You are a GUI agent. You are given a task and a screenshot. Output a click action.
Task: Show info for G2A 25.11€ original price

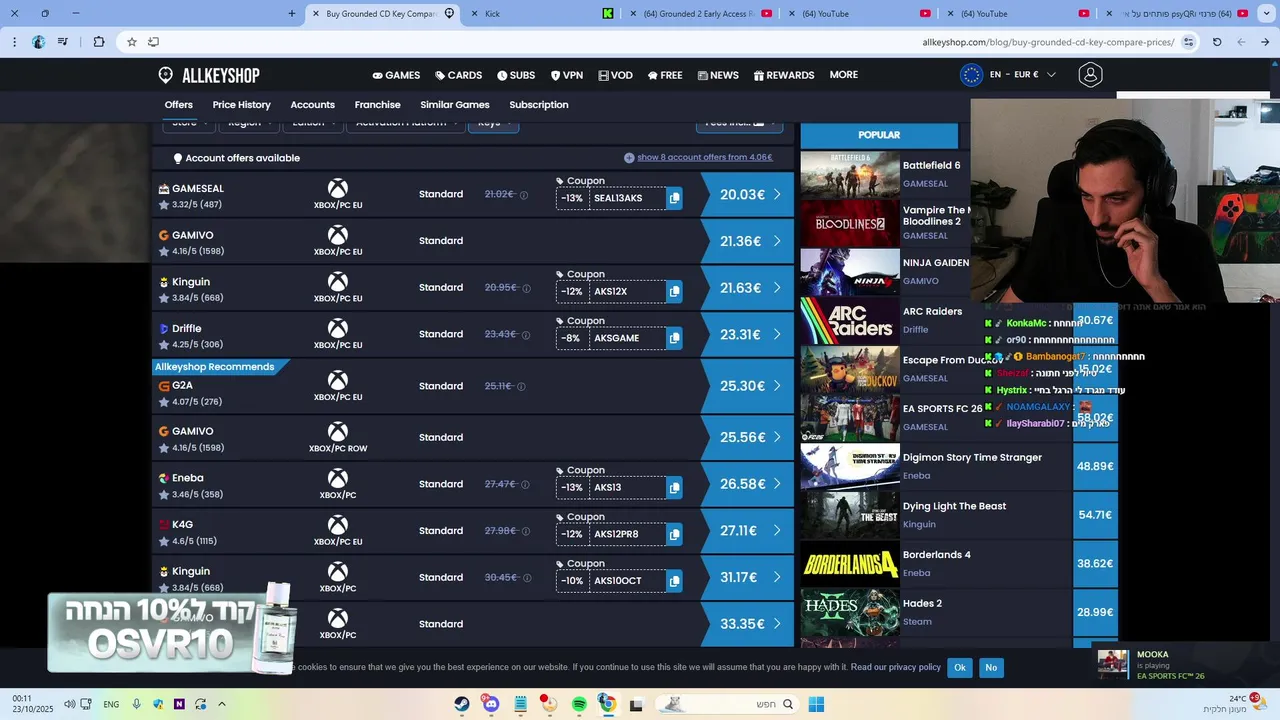coord(521,386)
